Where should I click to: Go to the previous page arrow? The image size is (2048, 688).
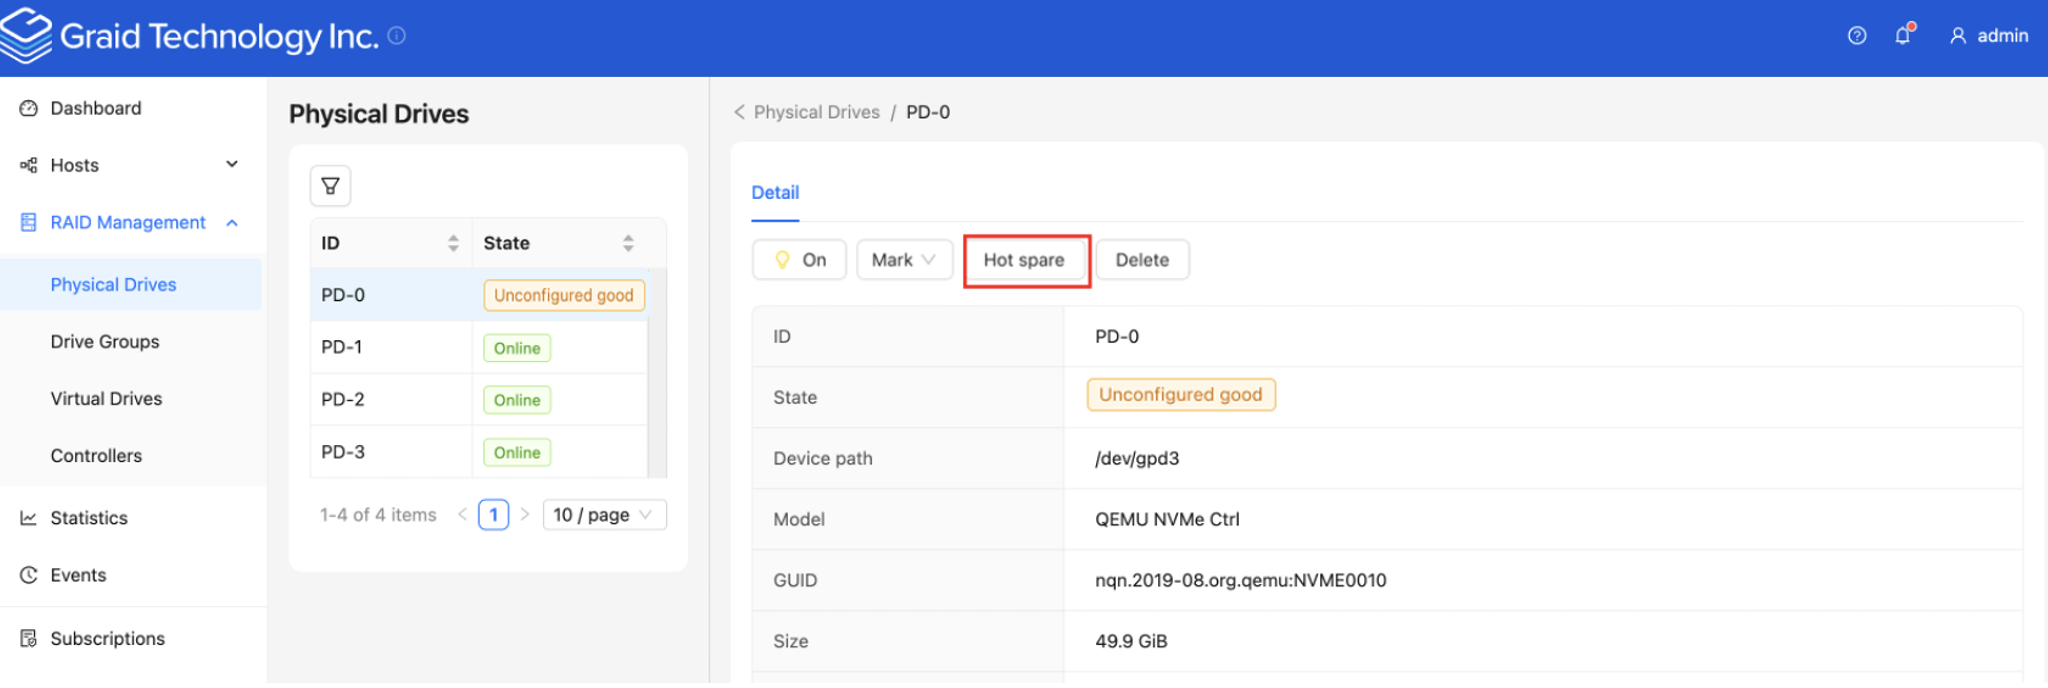tap(462, 514)
